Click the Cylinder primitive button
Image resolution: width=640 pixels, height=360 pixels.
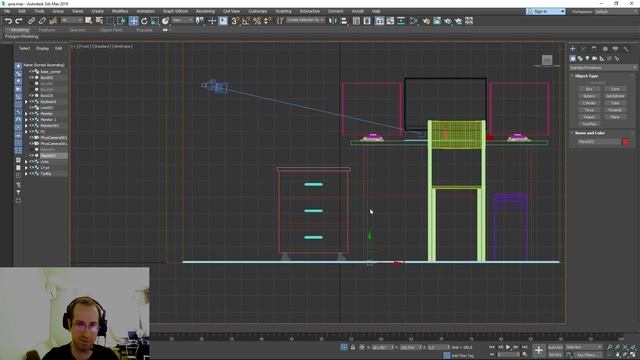tap(589, 103)
